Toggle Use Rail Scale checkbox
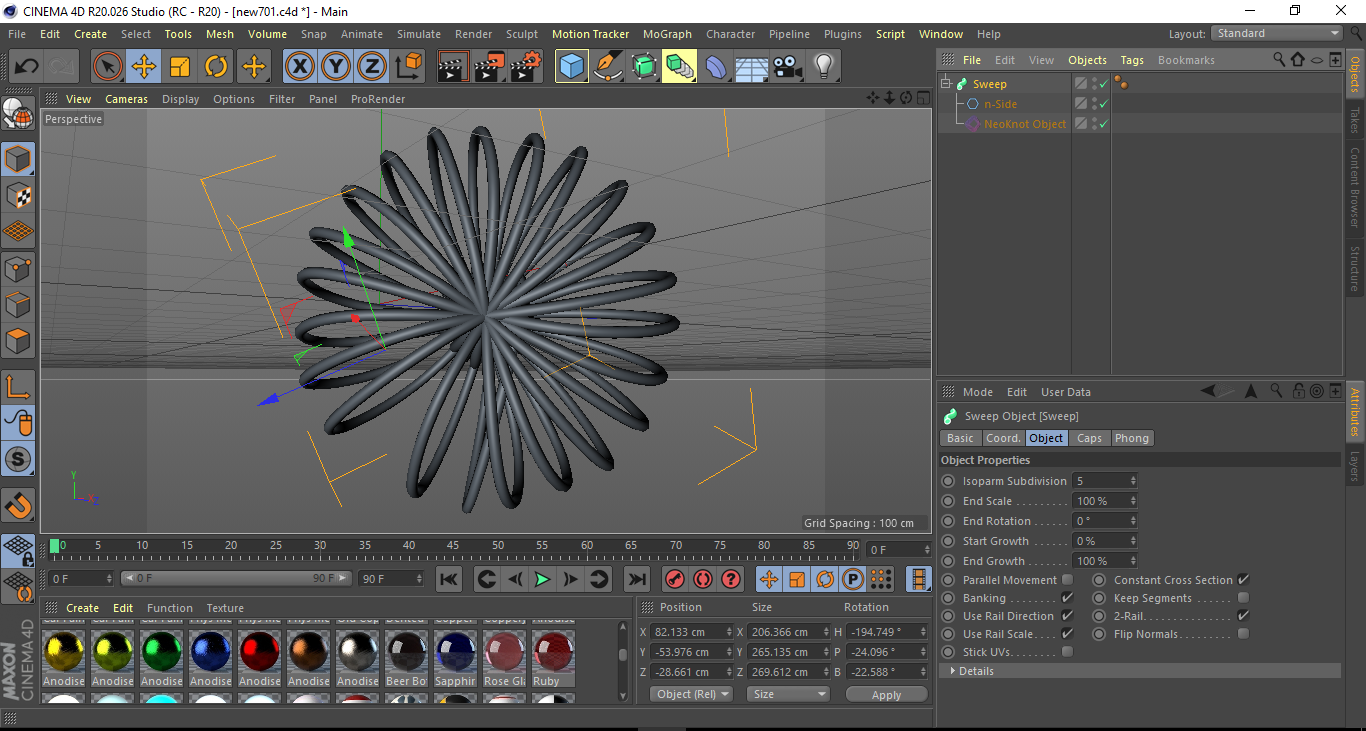The width and height of the screenshot is (1366, 731). point(1067,634)
